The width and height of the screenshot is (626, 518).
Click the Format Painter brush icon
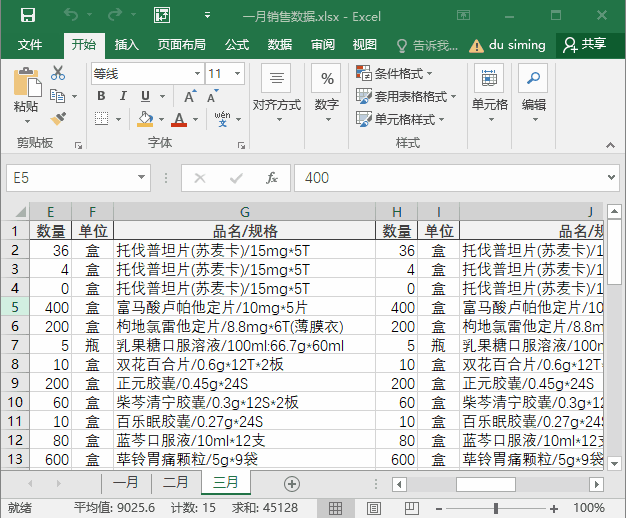58,118
